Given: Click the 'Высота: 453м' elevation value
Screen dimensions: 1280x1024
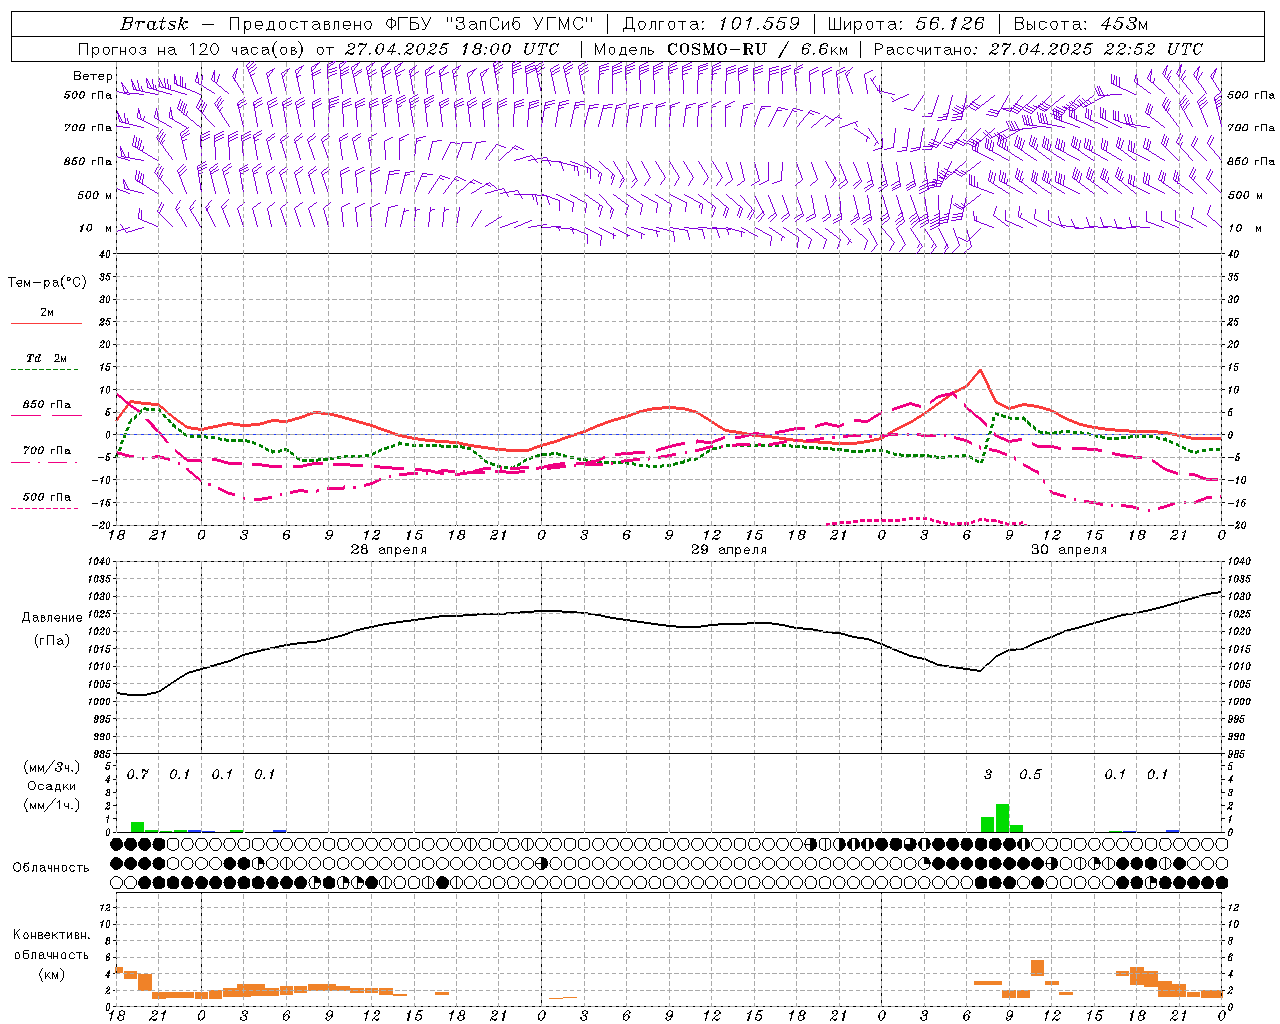Looking at the screenshot, I should coord(1080,24).
